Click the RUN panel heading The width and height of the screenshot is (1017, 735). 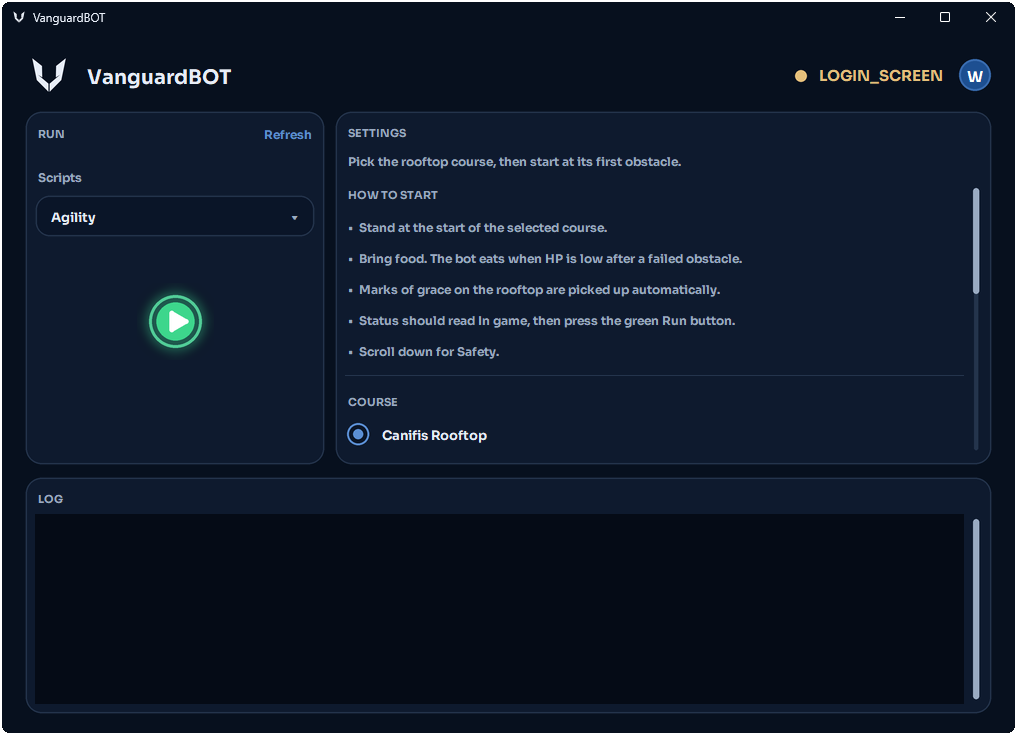coord(51,134)
